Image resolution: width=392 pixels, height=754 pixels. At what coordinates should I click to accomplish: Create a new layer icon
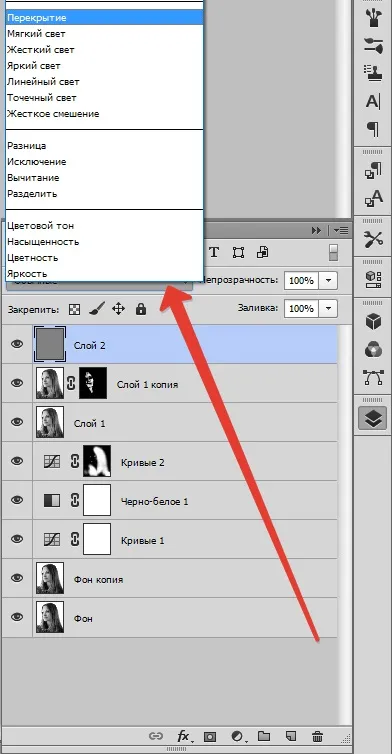click(x=290, y=736)
